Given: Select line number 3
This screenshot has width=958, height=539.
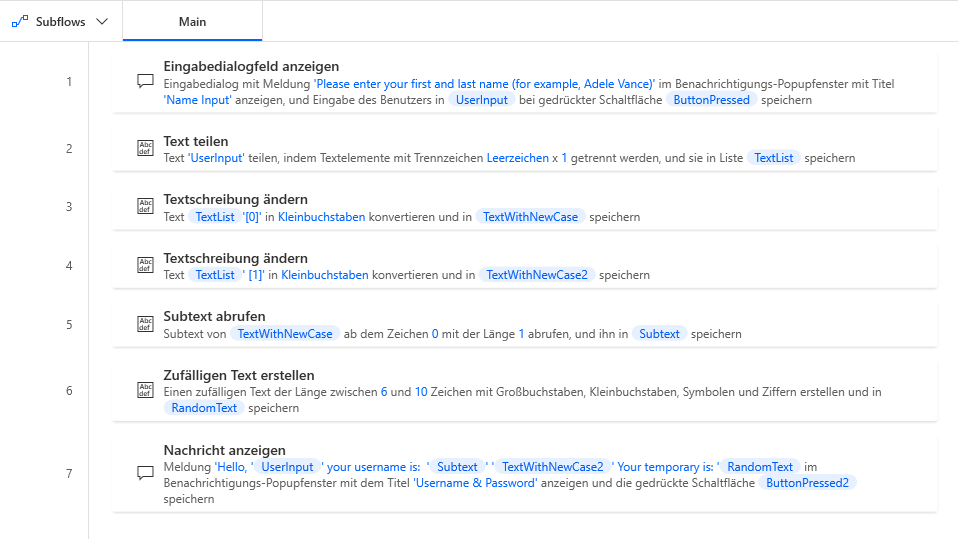Looking at the screenshot, I should [x=69, y=207].
